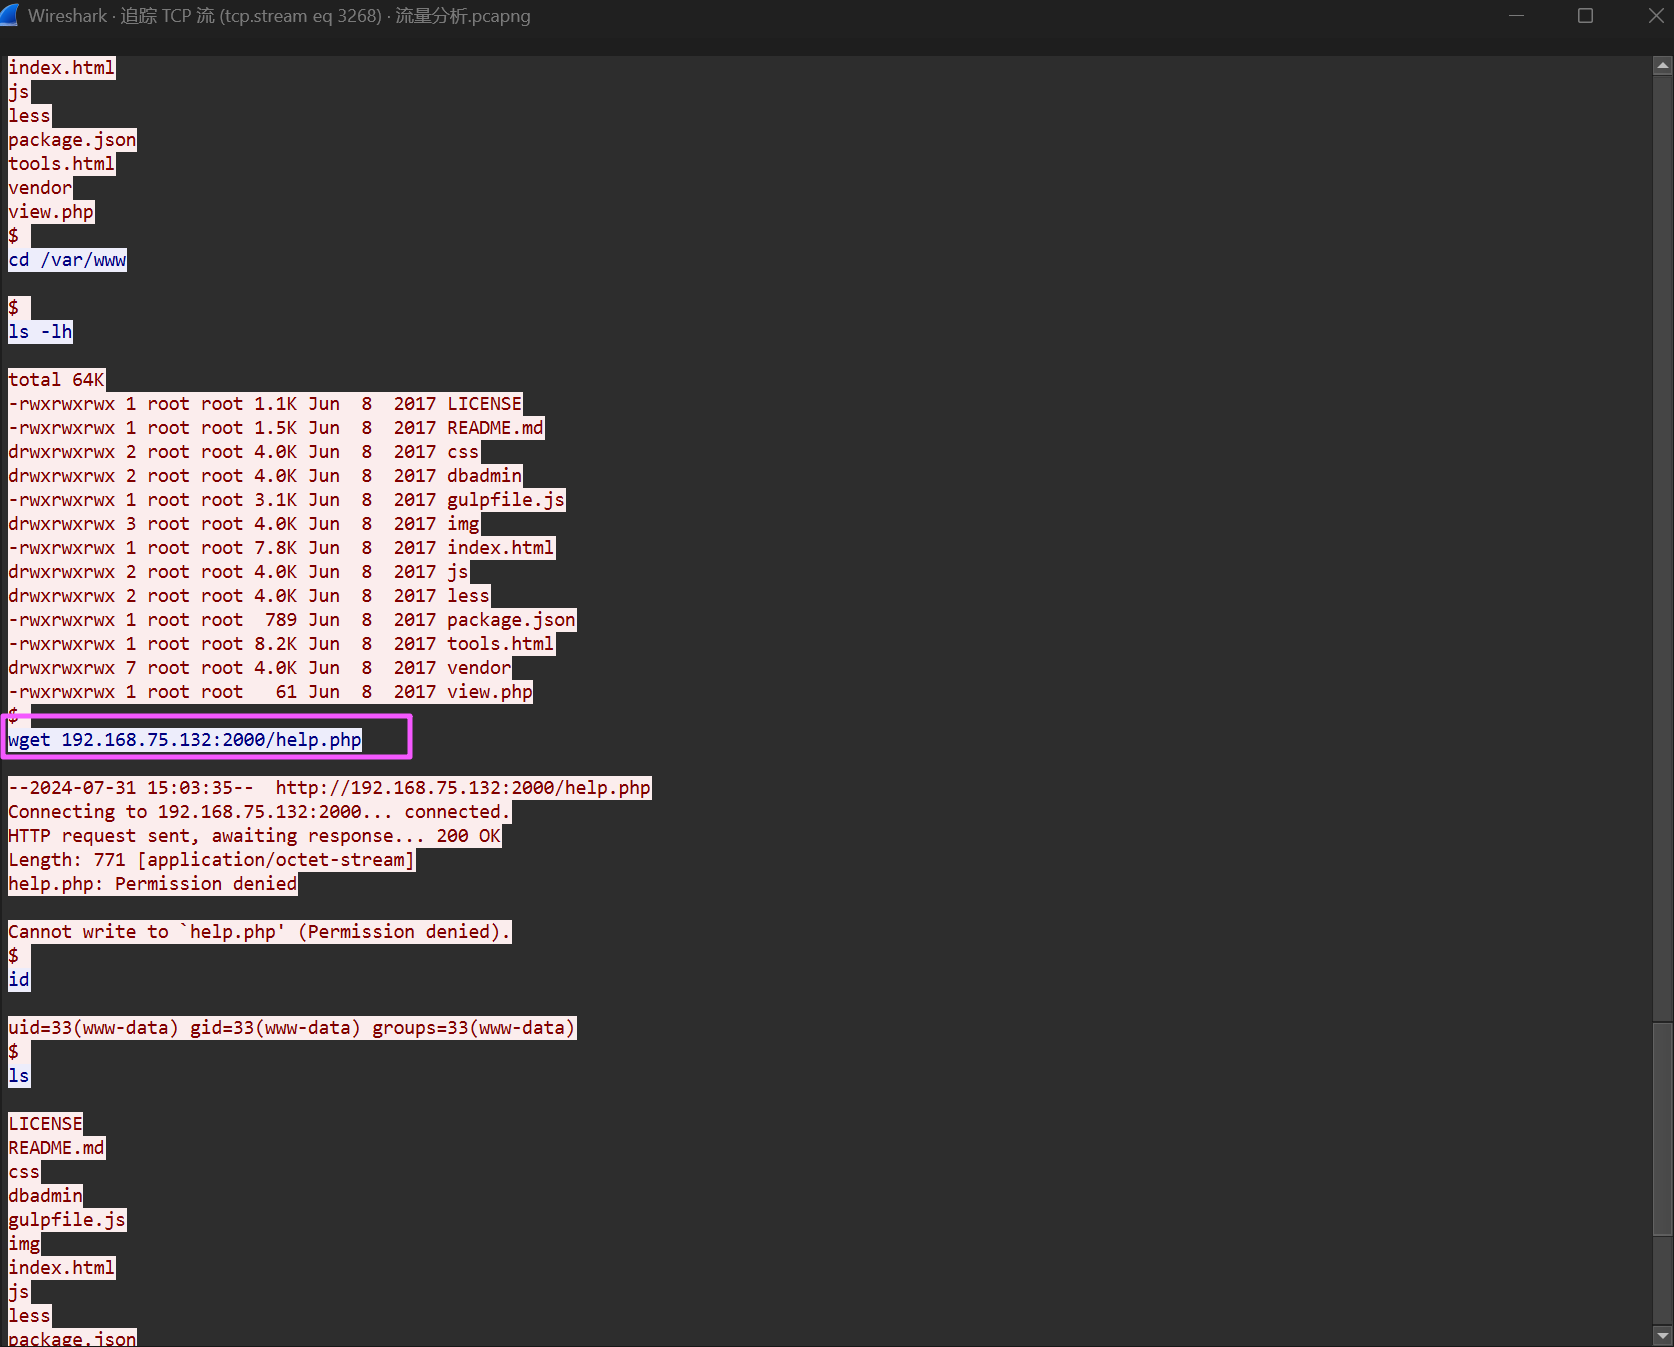Screen dimensions: 1674x1347
Task: Click 'Cannot write to help.php' error line
Action: pos(260,932)
